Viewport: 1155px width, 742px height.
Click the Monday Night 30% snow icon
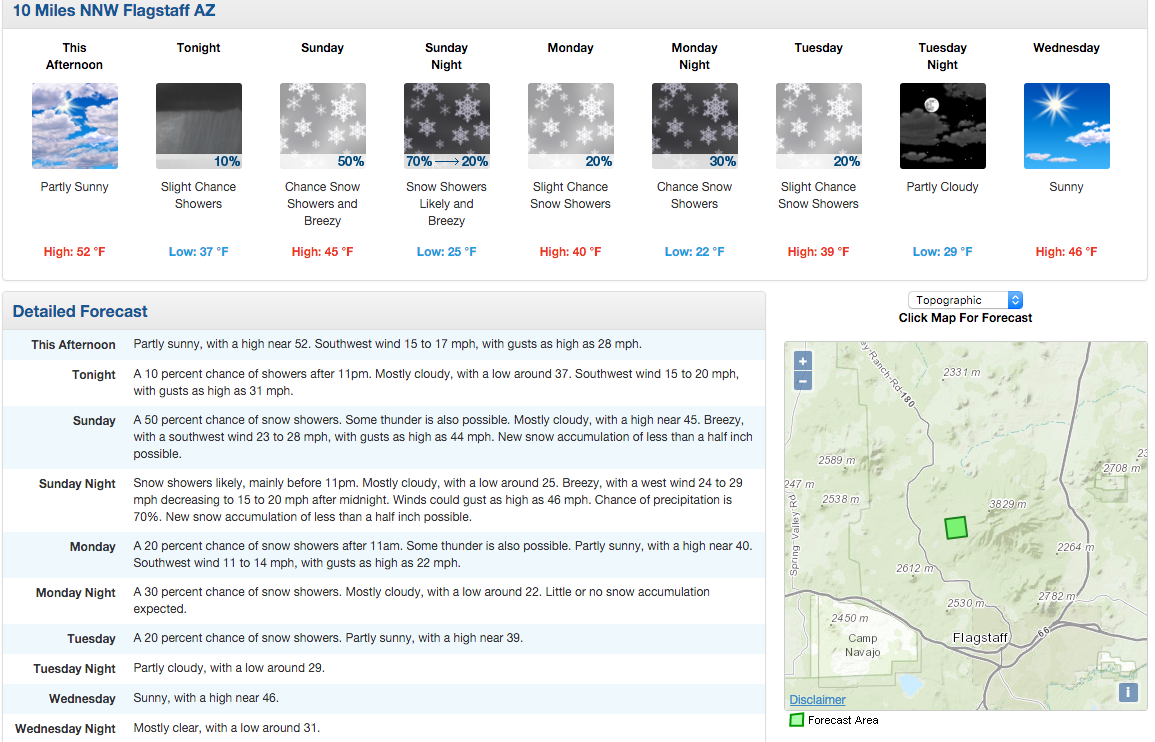(695, 126)
